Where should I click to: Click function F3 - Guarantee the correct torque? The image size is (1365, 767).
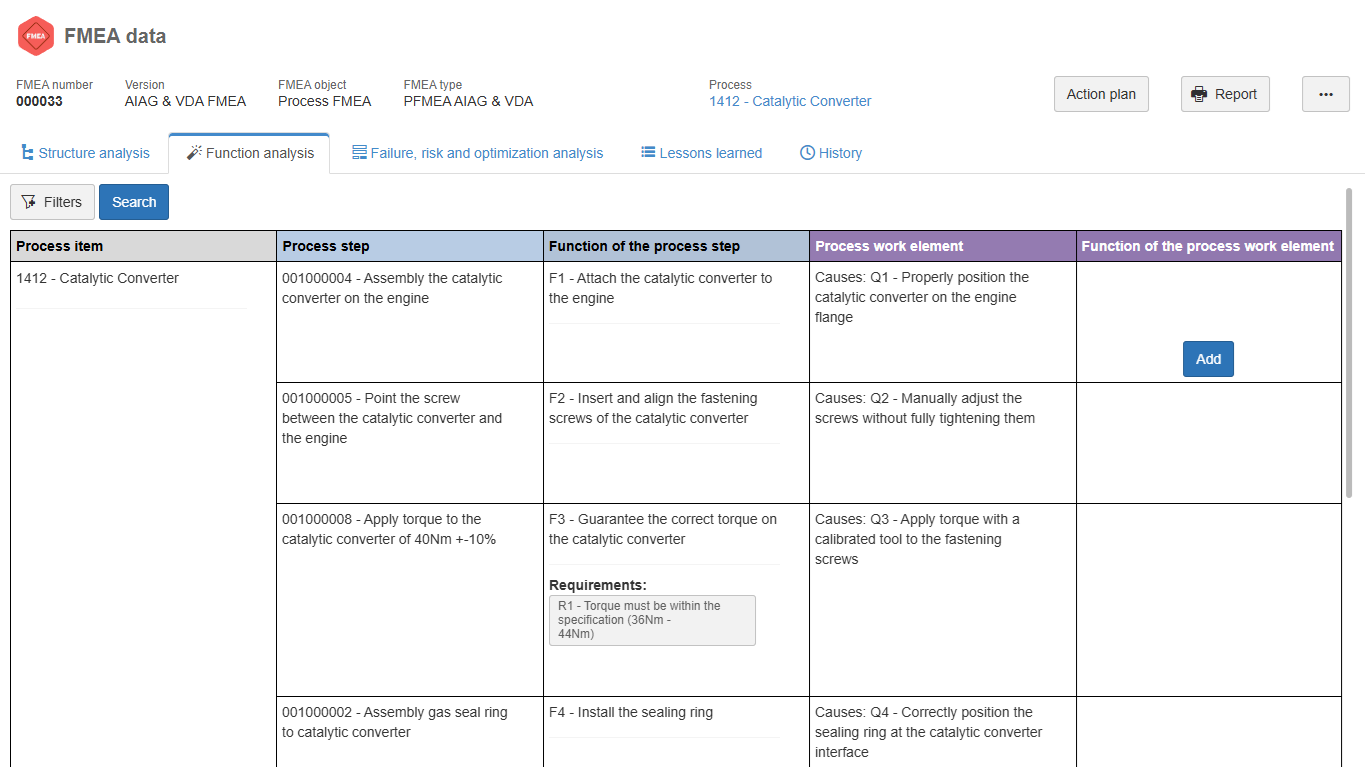click(x=662, y=529)
